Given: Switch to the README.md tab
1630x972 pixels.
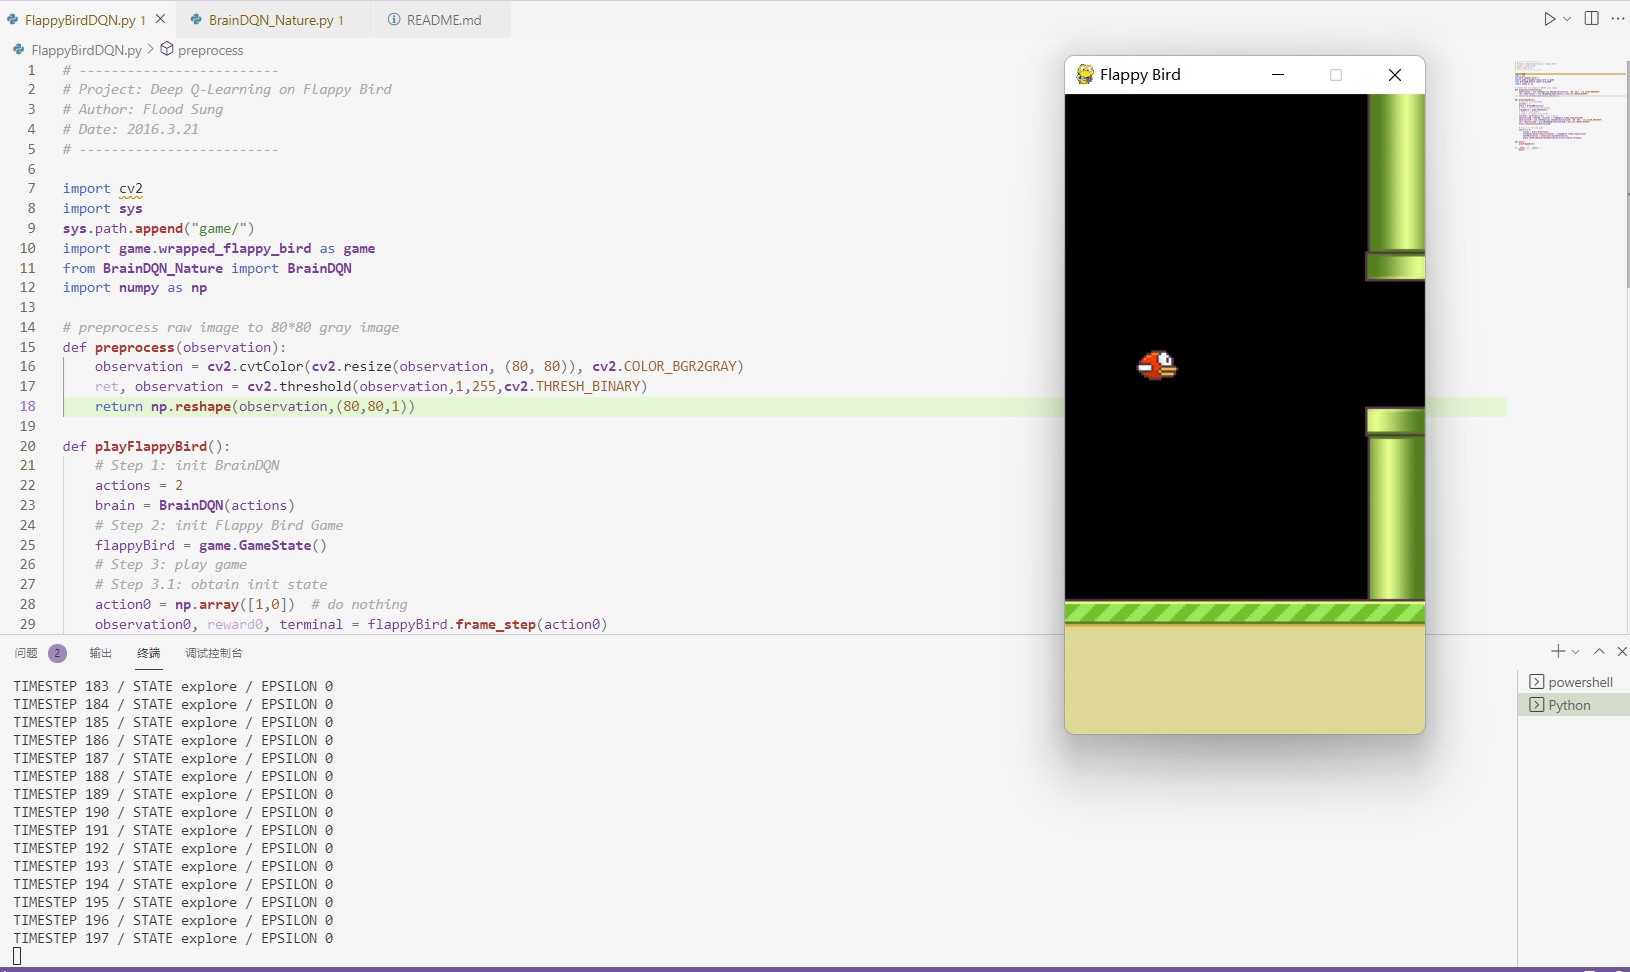Looking at the screenshot, I should (x=444, y=20).
